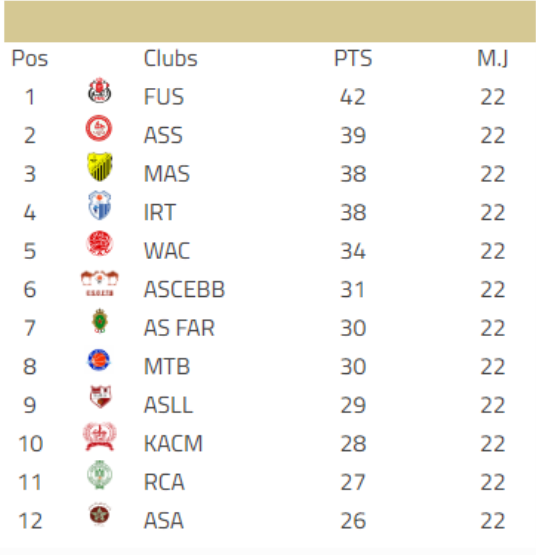Click the AS FAR club emblem

click(99, 321)
